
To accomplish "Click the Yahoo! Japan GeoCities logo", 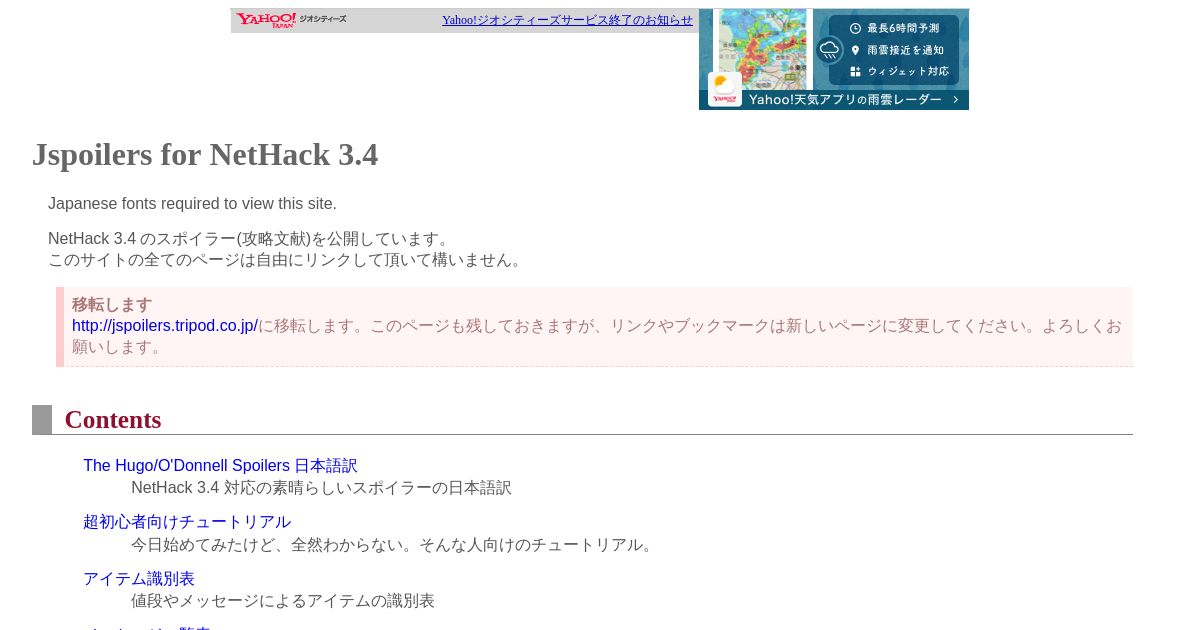I will 291,20.
